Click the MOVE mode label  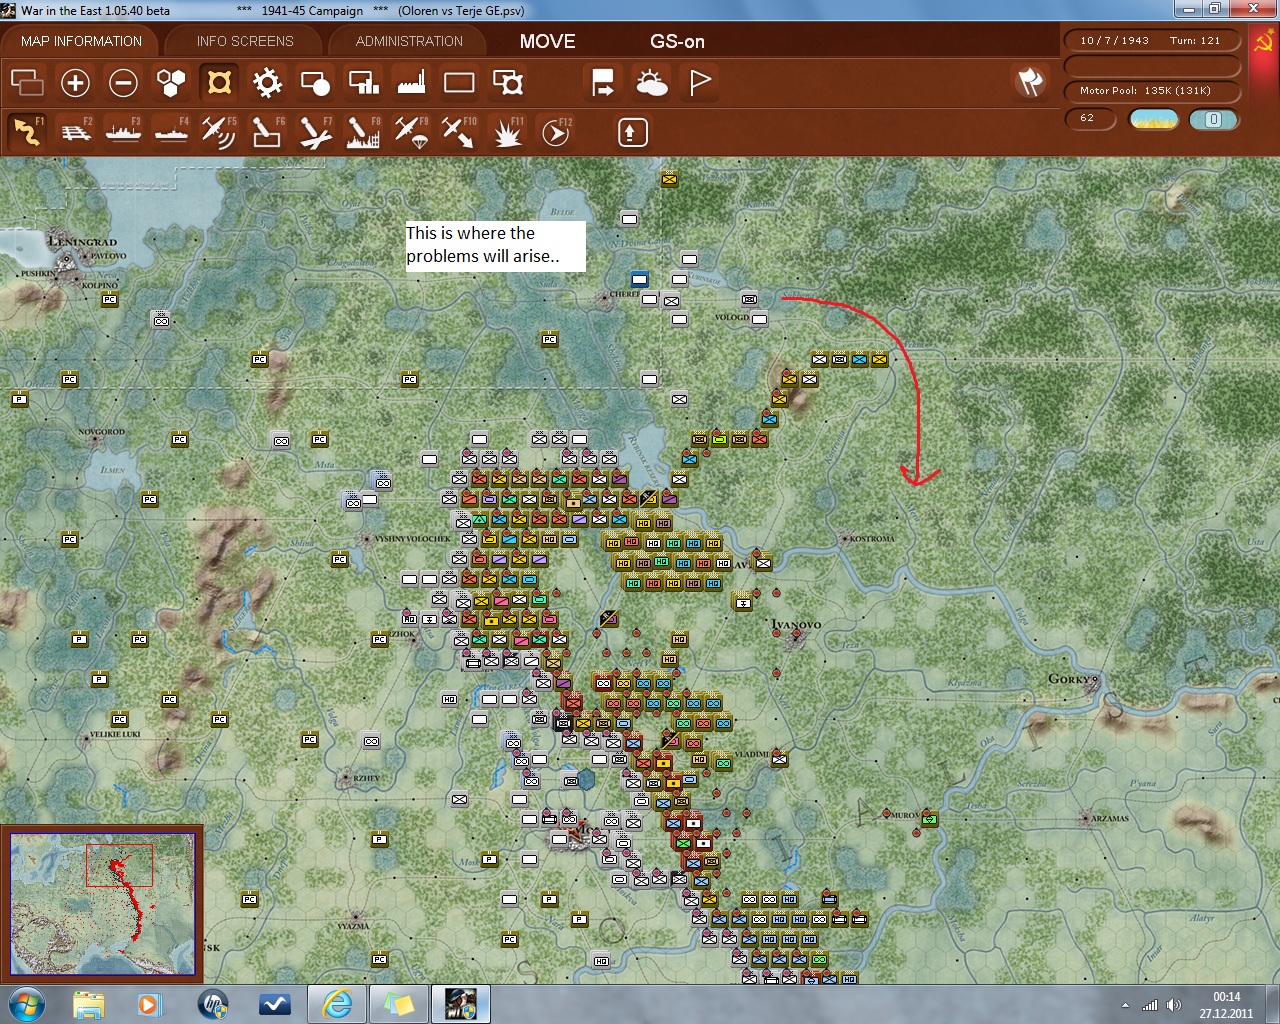[547, 41]
